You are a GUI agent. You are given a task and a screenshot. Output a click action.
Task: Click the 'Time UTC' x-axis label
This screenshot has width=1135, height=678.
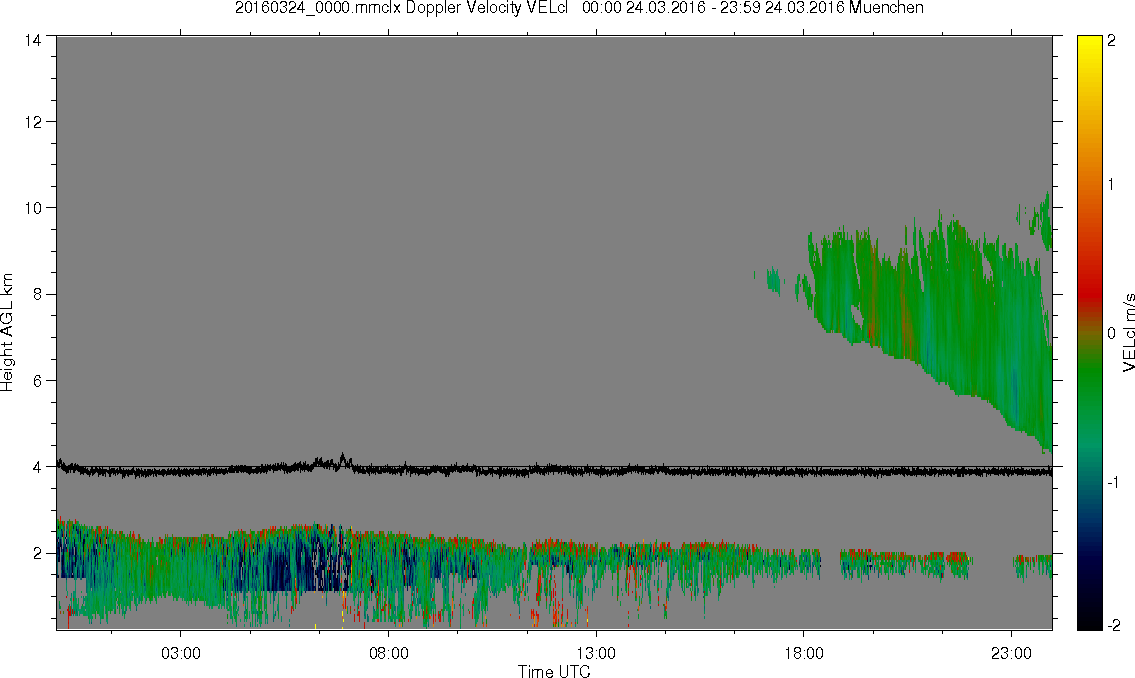[554, 671]
